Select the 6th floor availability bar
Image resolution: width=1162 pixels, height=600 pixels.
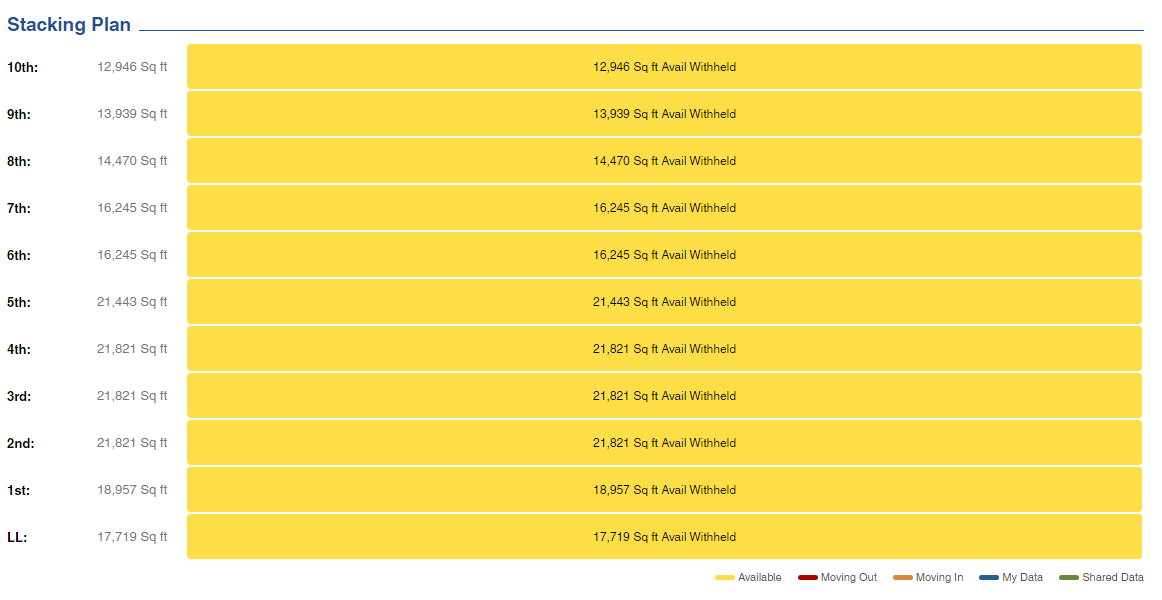point(664,255)
